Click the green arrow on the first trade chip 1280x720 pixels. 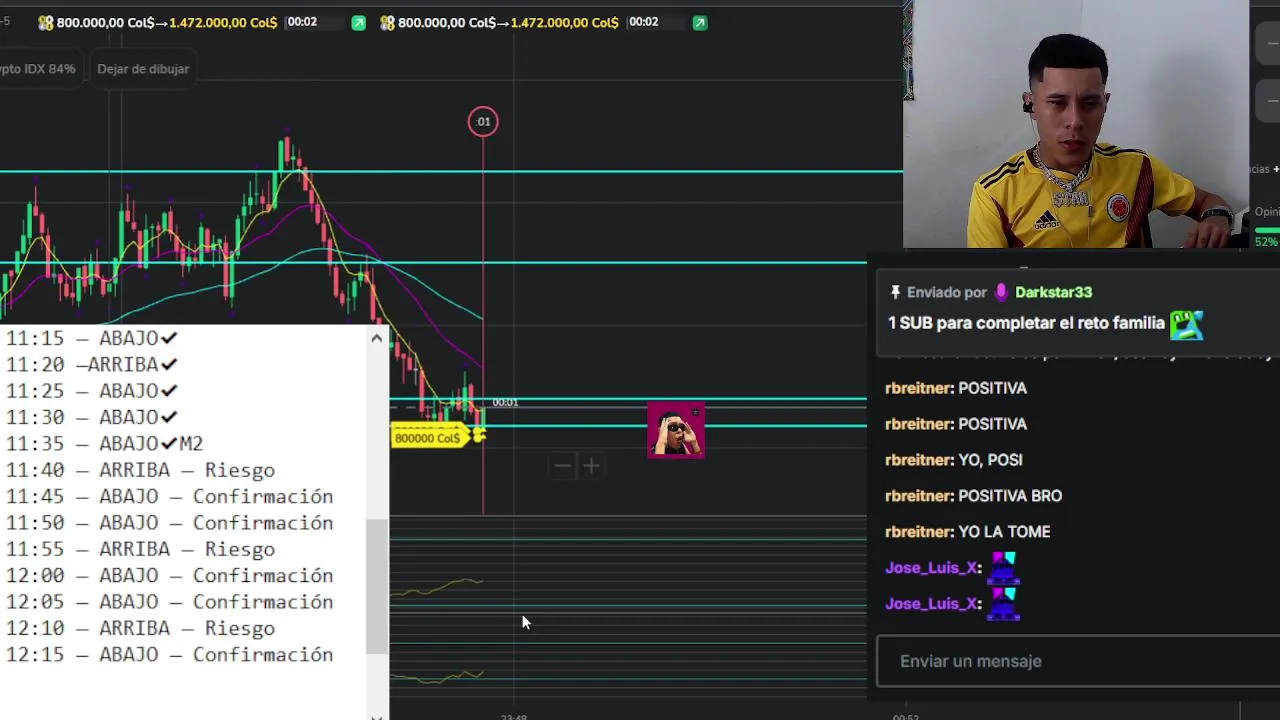pos(358,22)
